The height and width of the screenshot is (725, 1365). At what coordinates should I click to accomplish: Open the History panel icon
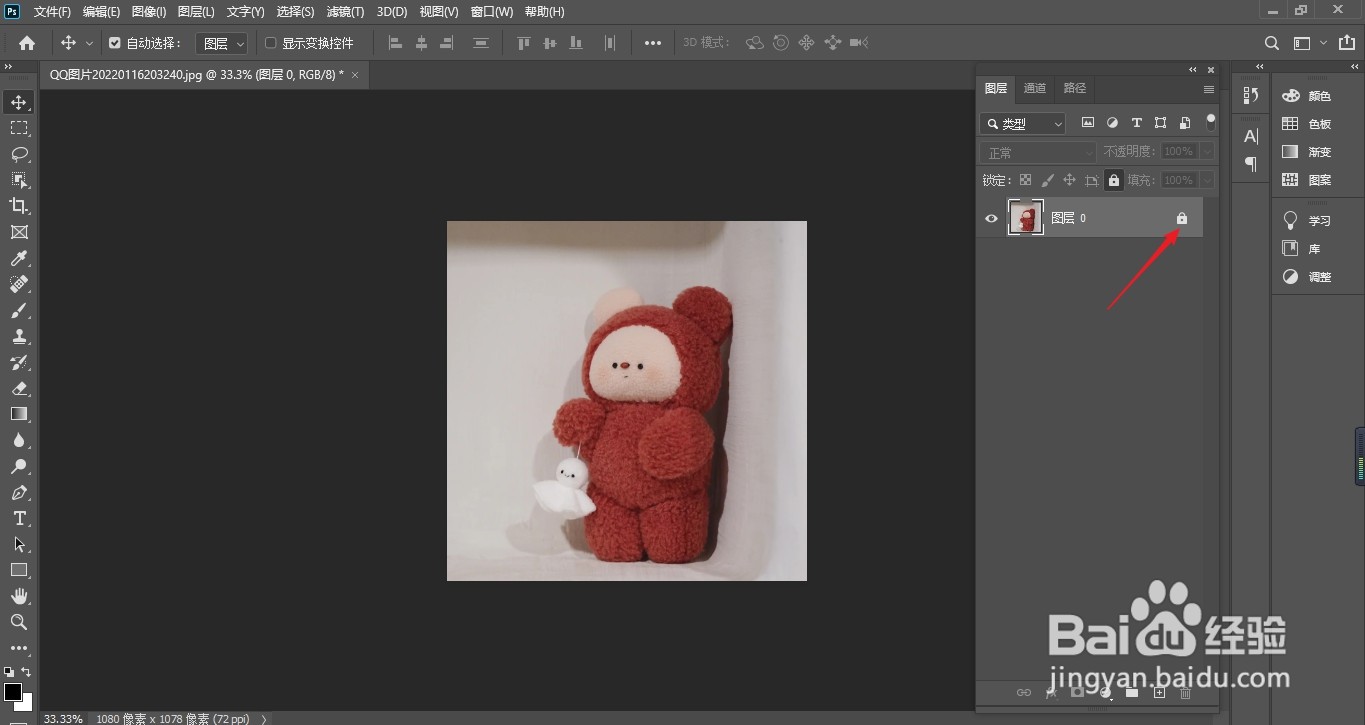[1251, 95]
